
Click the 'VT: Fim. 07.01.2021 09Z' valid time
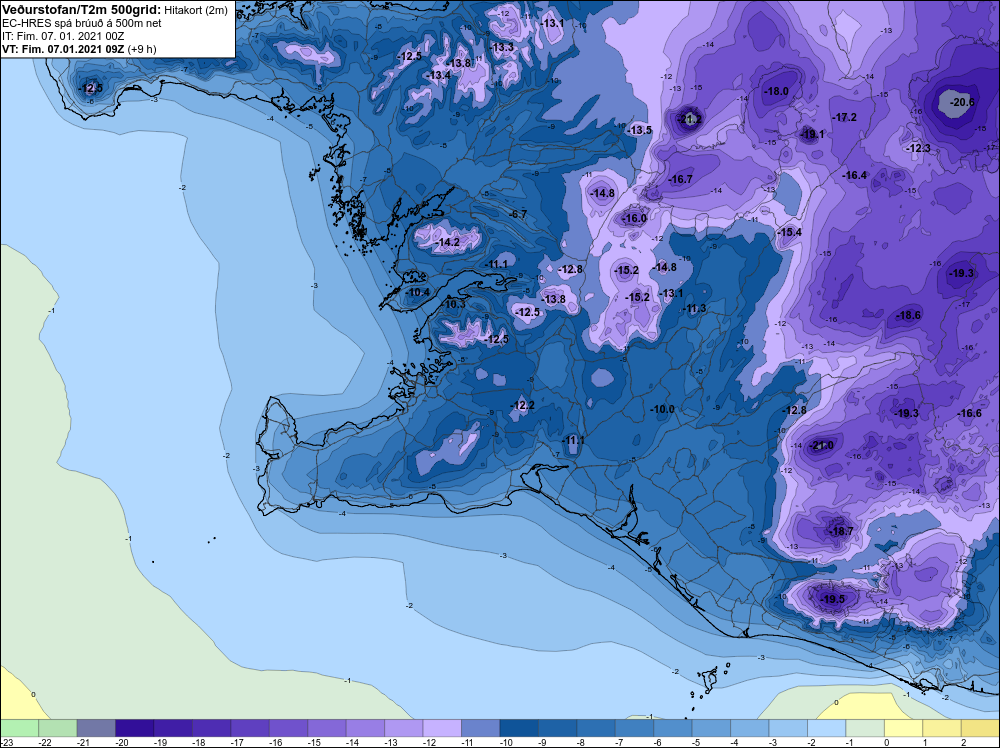[64, 49]
